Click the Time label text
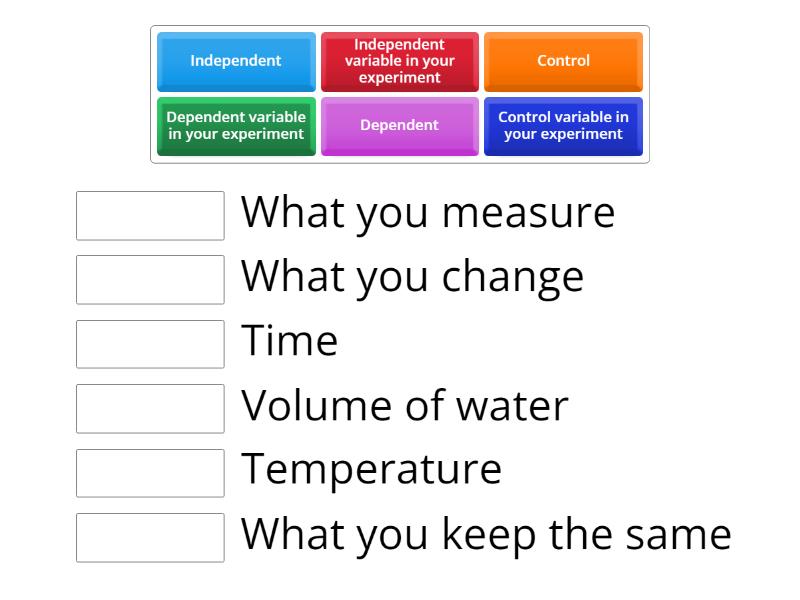Viewport: 800px width, 600px height. pos(289,342)
